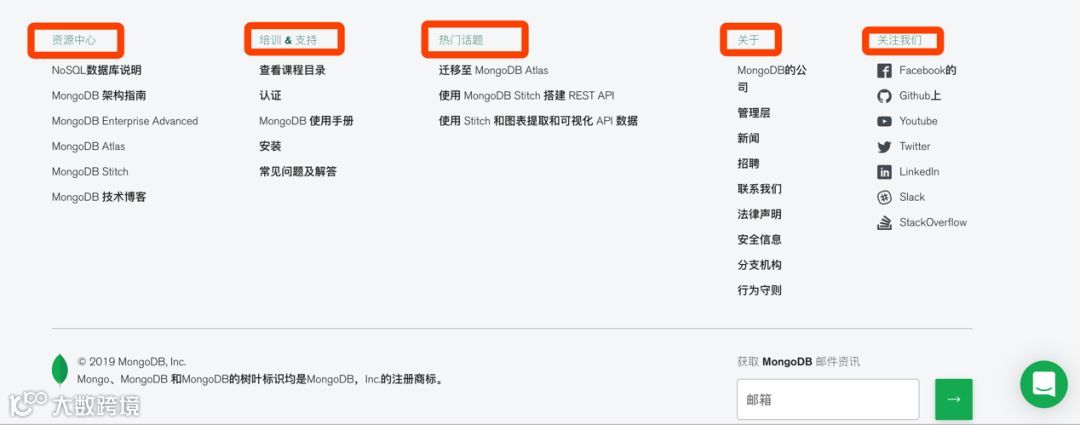Open 招聘 careers link

click(748, 163)
